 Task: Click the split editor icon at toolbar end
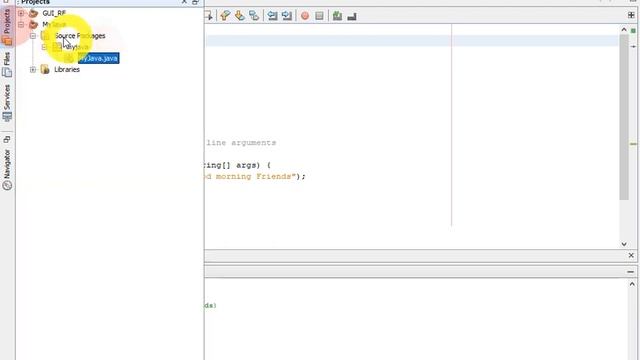631,15
